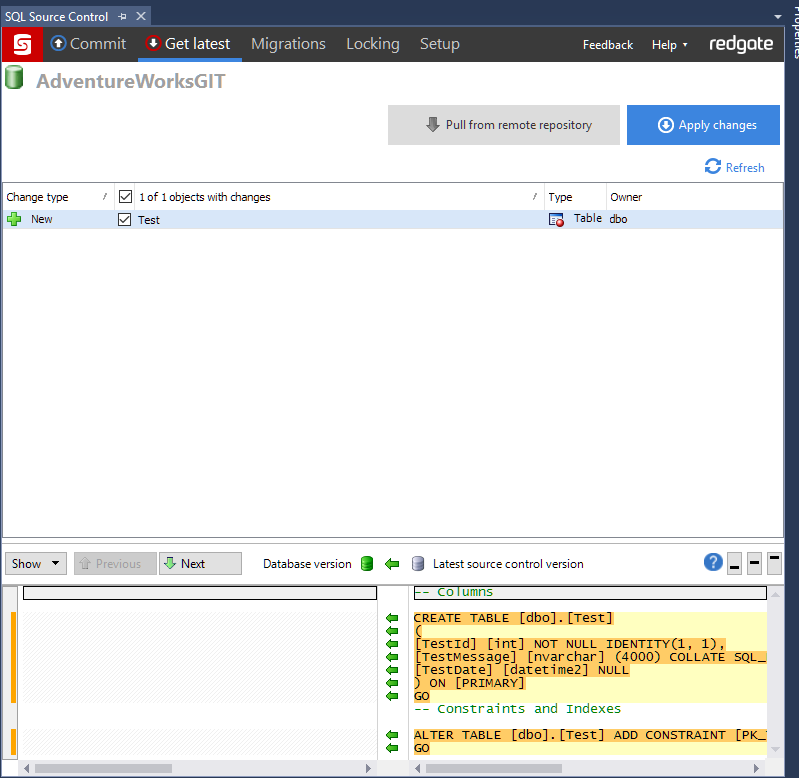Open the Help dropdown menu
Screen dimensions: 799x778
(669, 45)
